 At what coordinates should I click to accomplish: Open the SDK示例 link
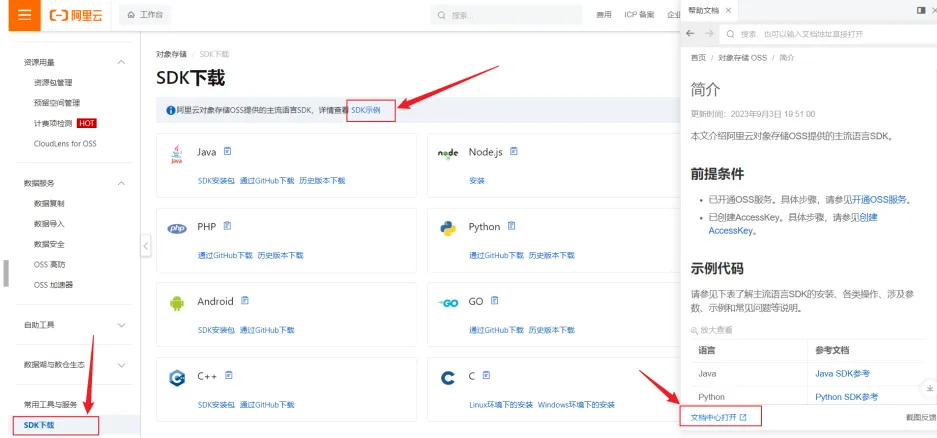[x=365, y=110]
